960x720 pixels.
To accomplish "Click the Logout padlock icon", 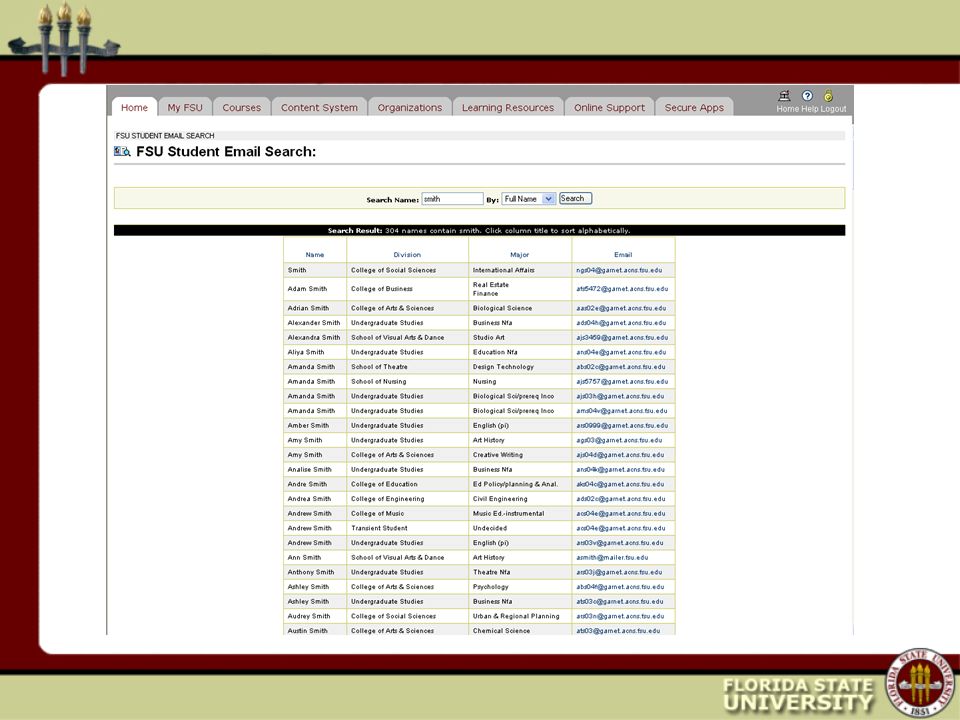I will tap(828, 96).
